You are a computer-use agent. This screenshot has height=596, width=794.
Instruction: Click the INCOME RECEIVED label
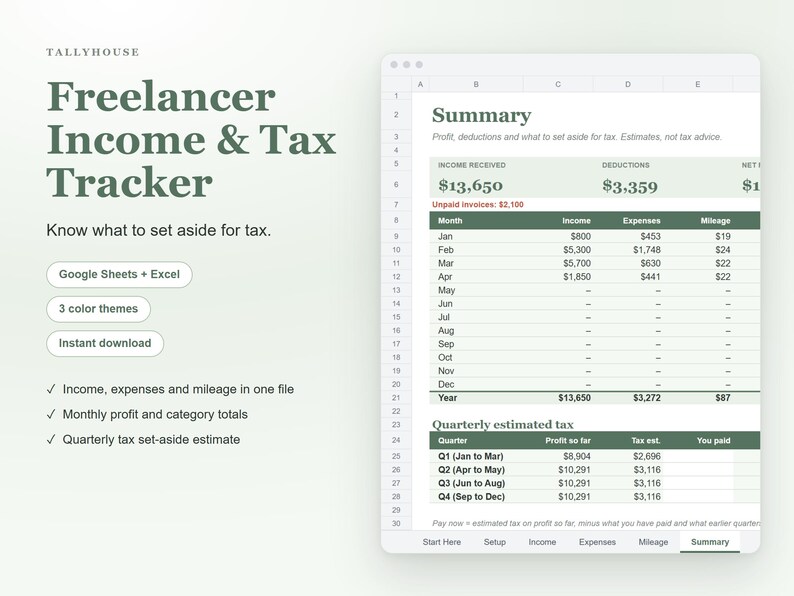tap(471, 165)
